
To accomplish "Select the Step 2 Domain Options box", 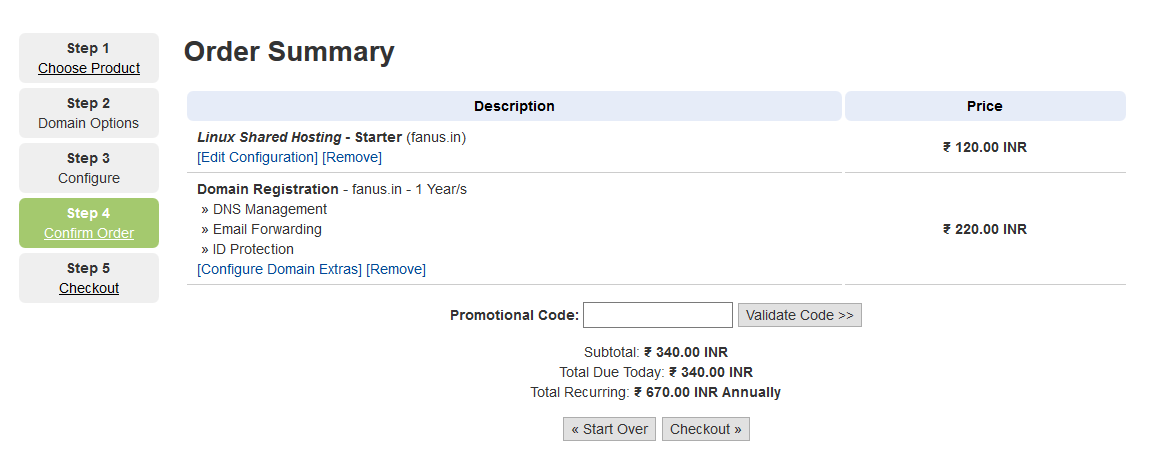I will (x=89, y=113).
